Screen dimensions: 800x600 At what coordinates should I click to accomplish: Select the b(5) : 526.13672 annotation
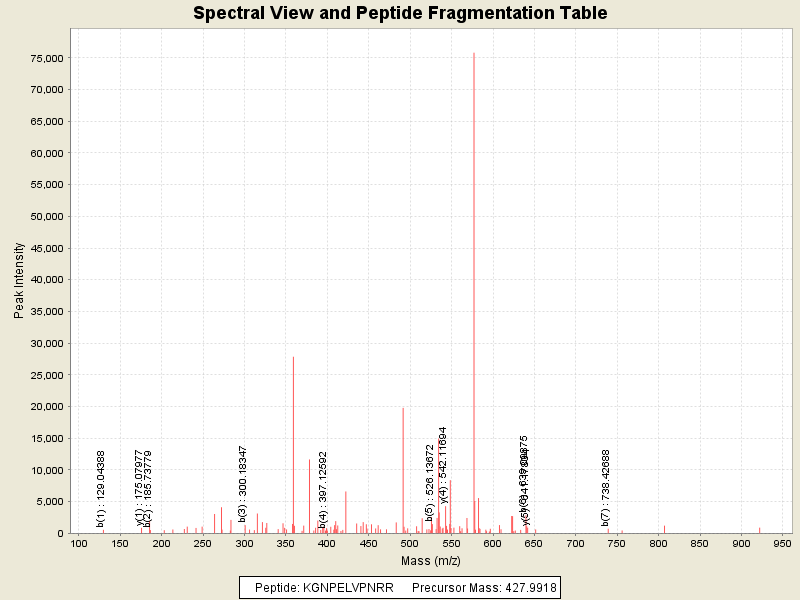pos(430,483)
